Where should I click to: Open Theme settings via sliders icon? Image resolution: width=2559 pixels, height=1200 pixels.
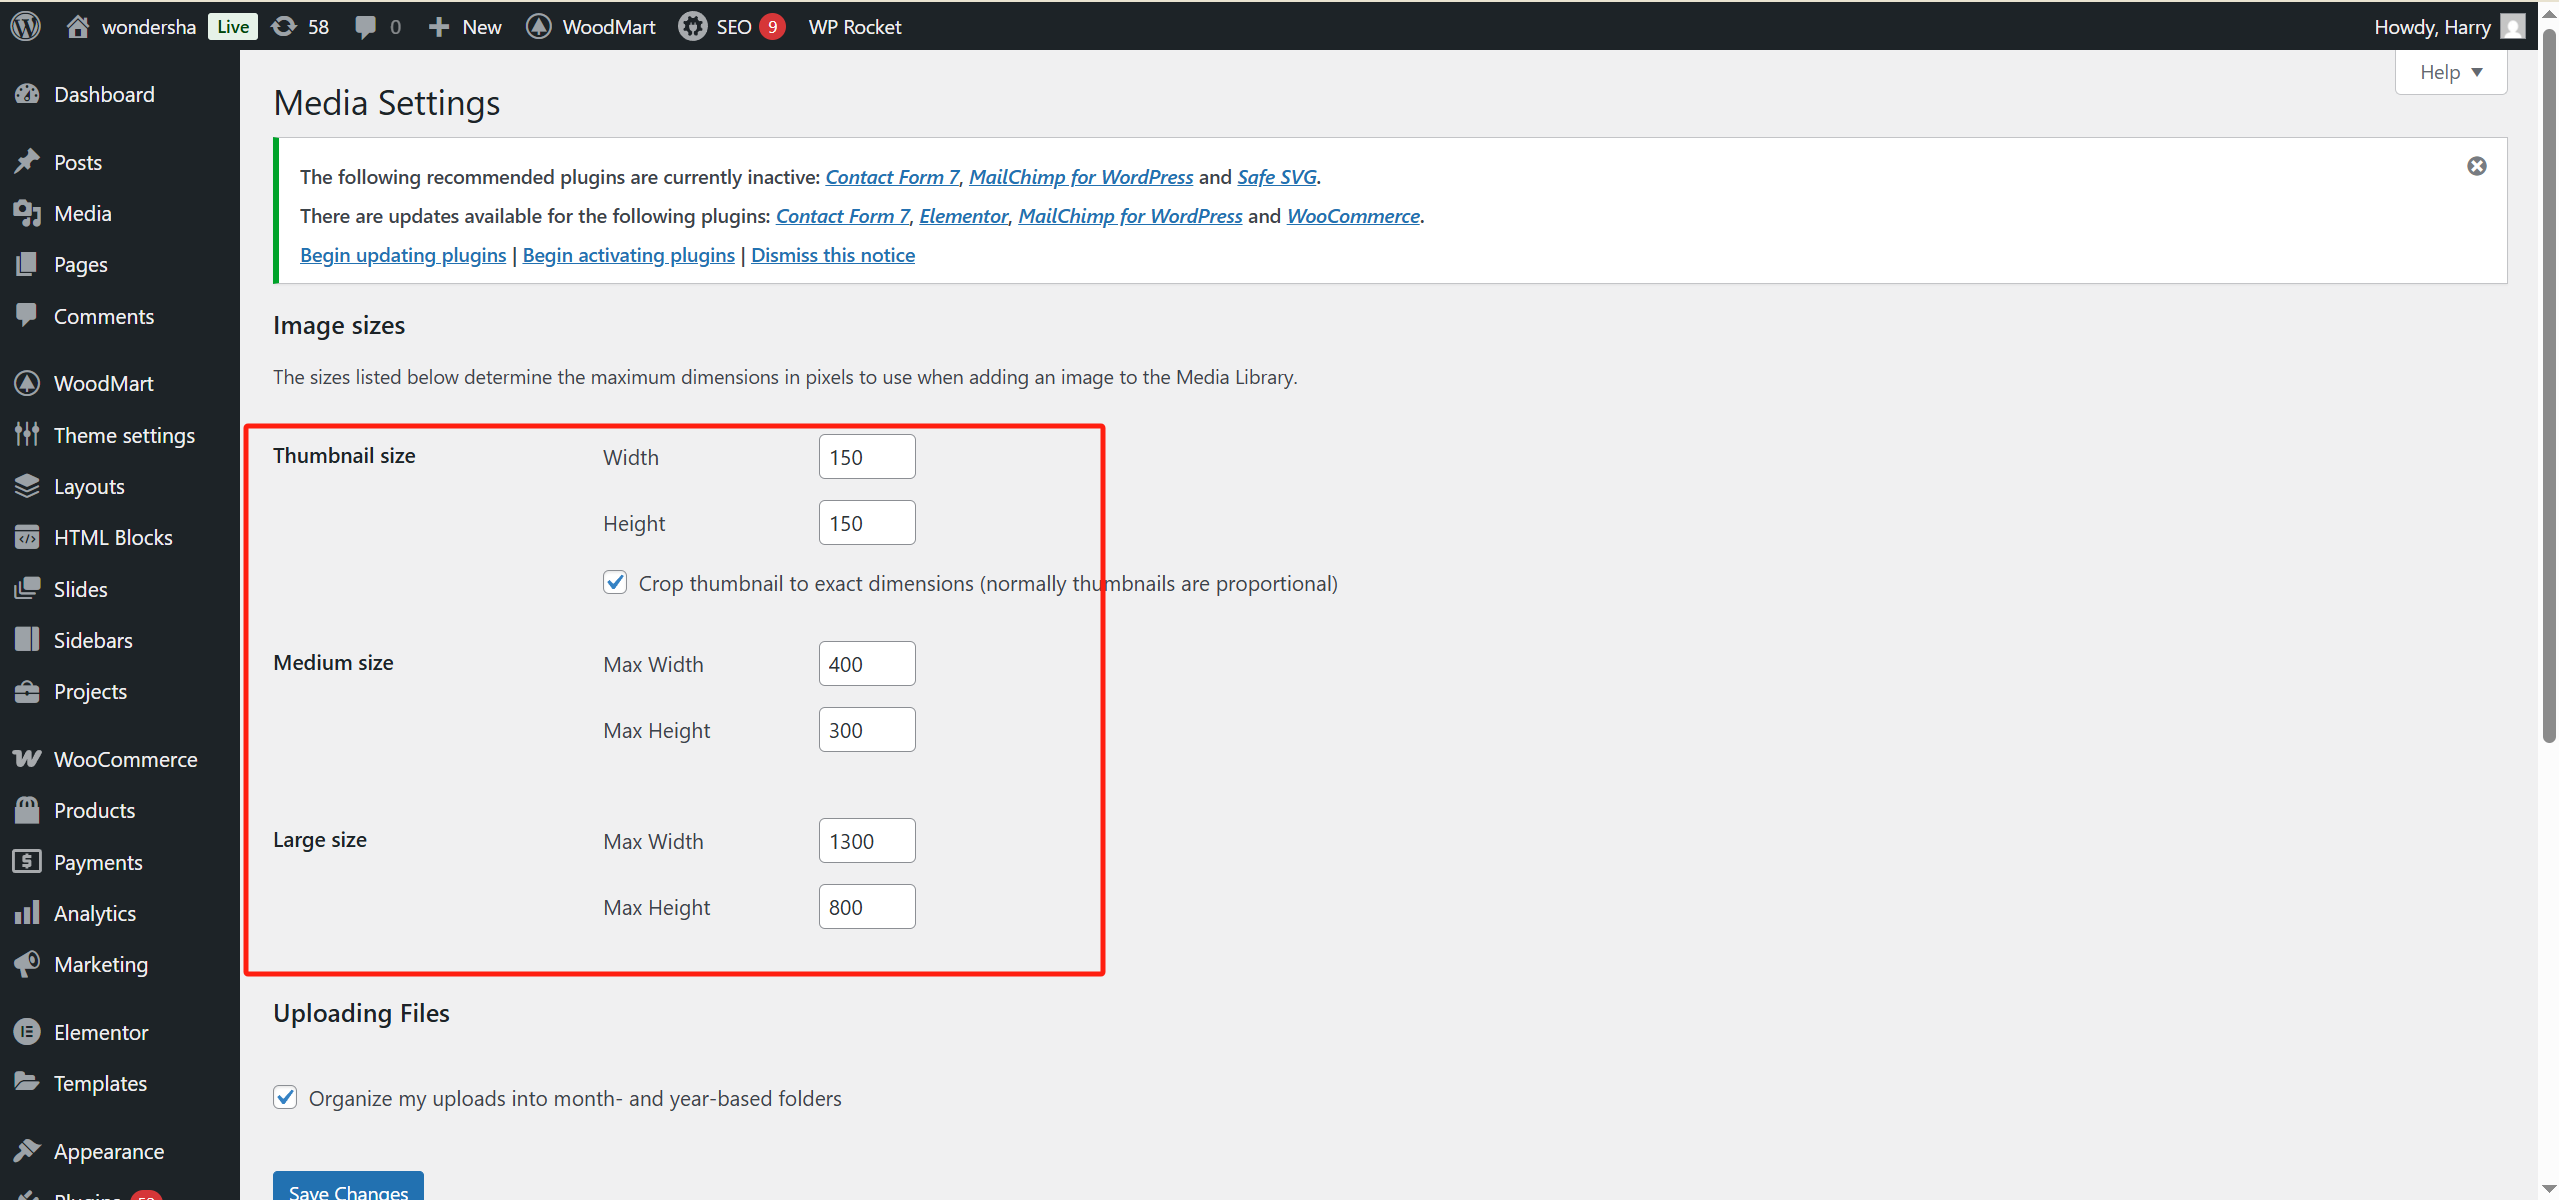coord(27,434)
